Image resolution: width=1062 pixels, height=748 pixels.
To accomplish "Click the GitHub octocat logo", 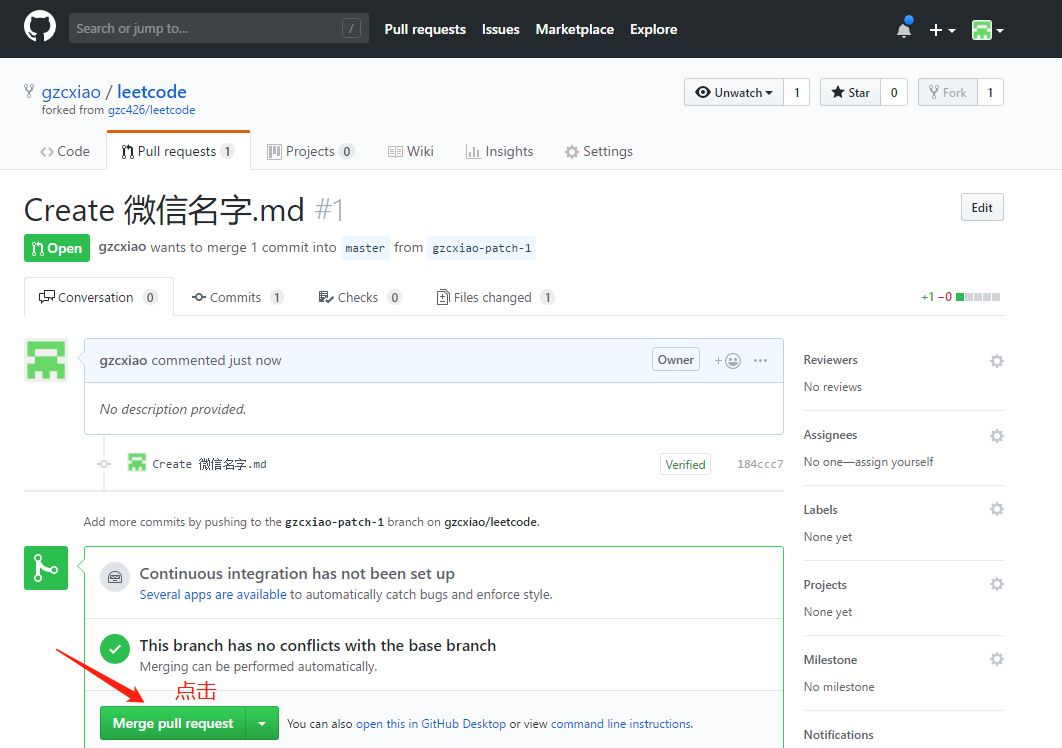I will (38, 27).
